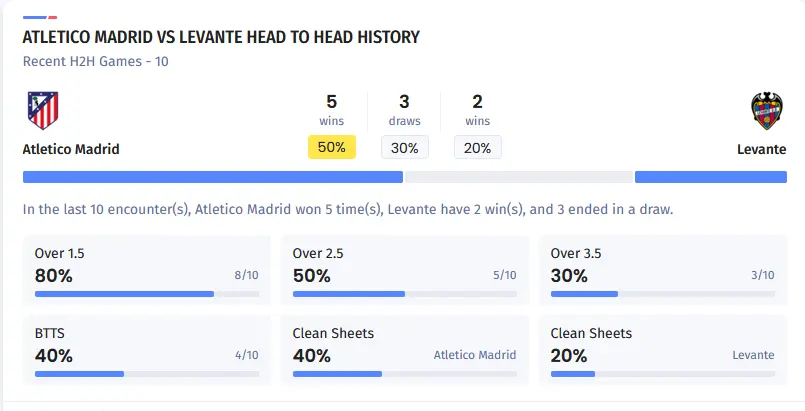Click the Head to Head History heading
The width and height of the screenshot is (805, 411).
220,37
